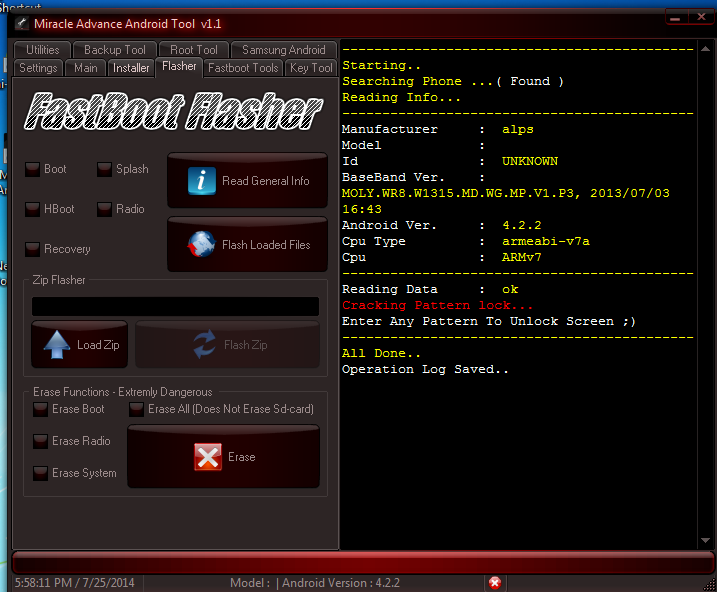Click the Read General Info button label

pos(266,181)
